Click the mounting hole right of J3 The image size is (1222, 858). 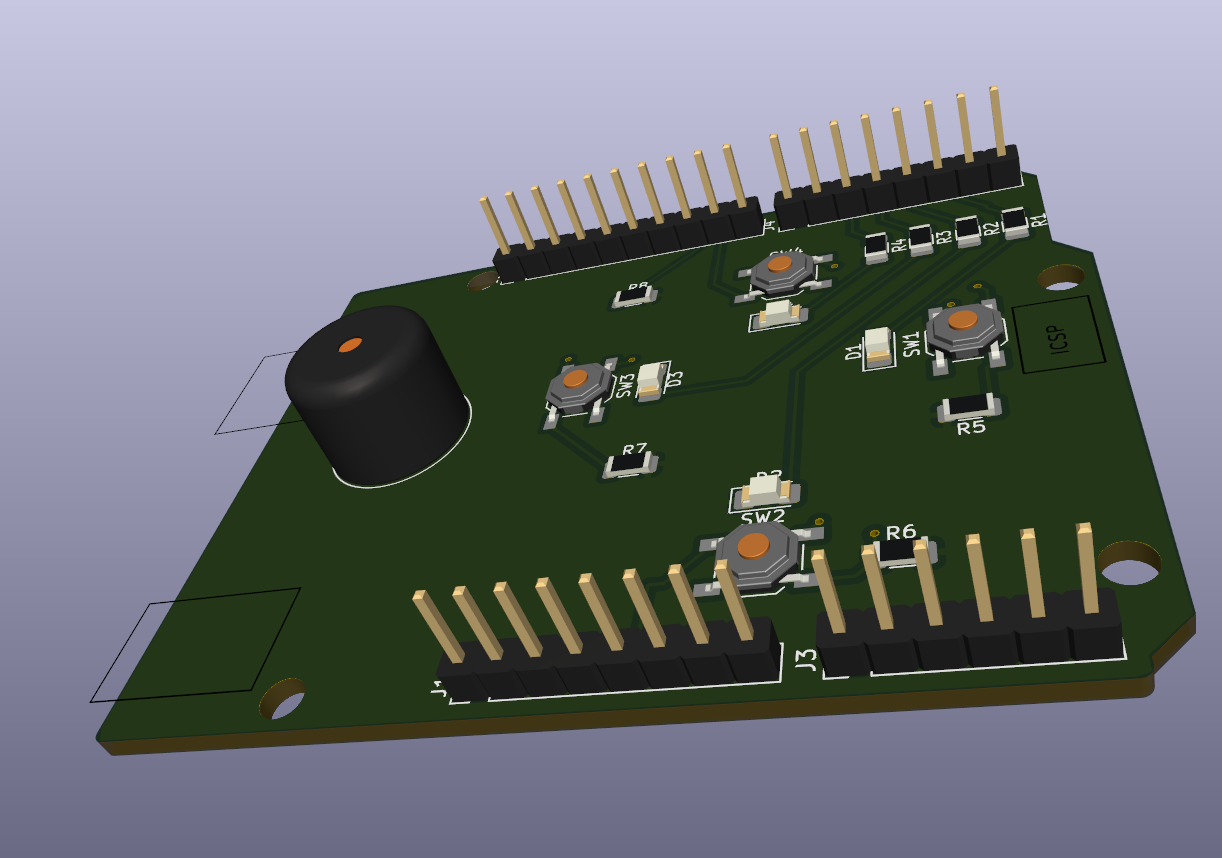(x=1131, y=565)
